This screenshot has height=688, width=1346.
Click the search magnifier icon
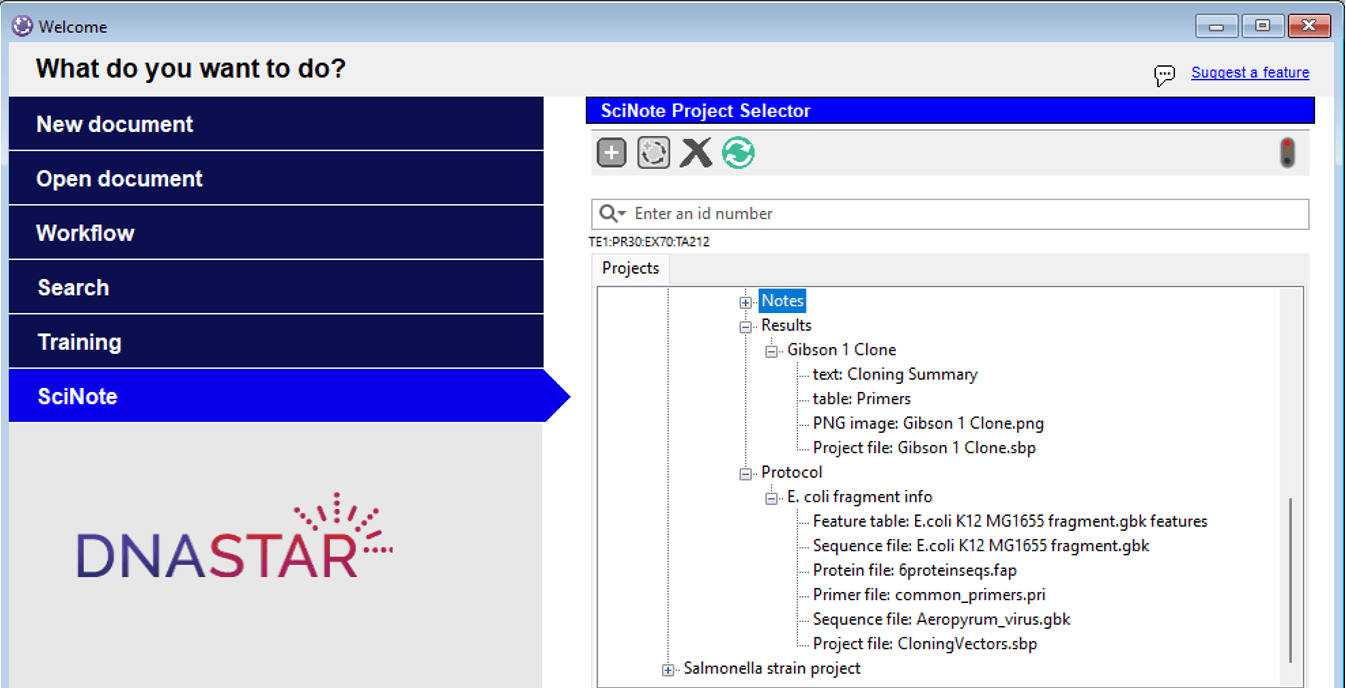point(609,213)
